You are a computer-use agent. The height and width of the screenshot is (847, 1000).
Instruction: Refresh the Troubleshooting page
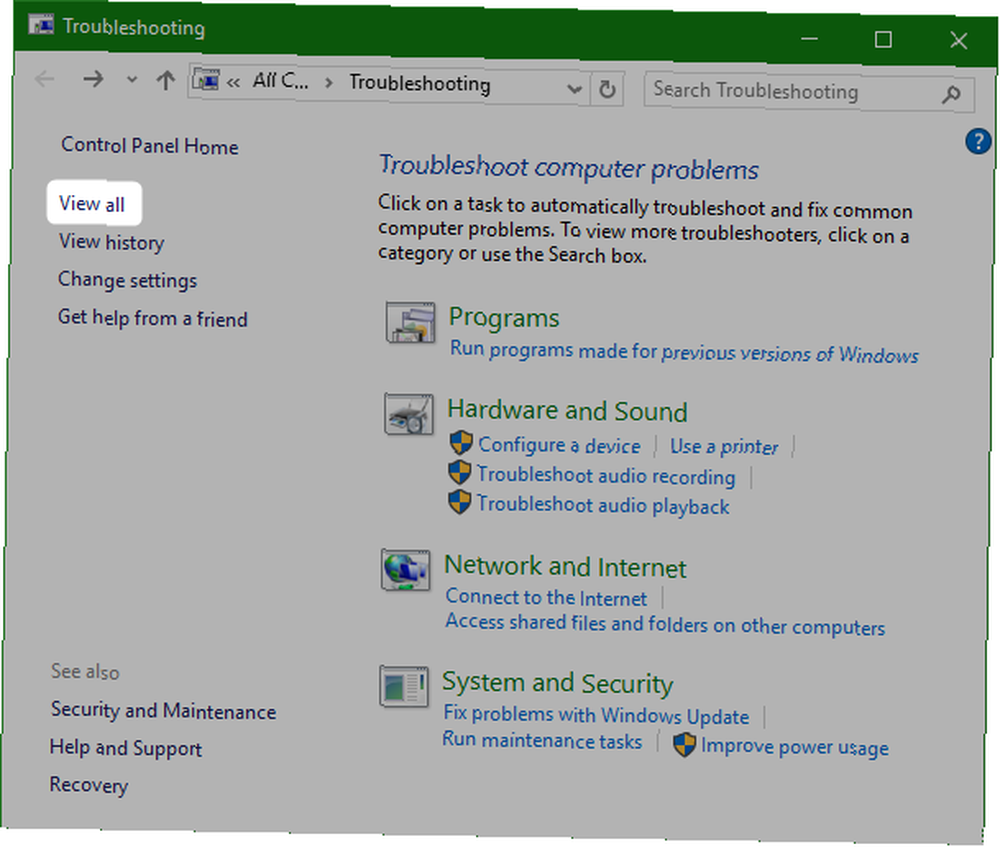[607, 89]
